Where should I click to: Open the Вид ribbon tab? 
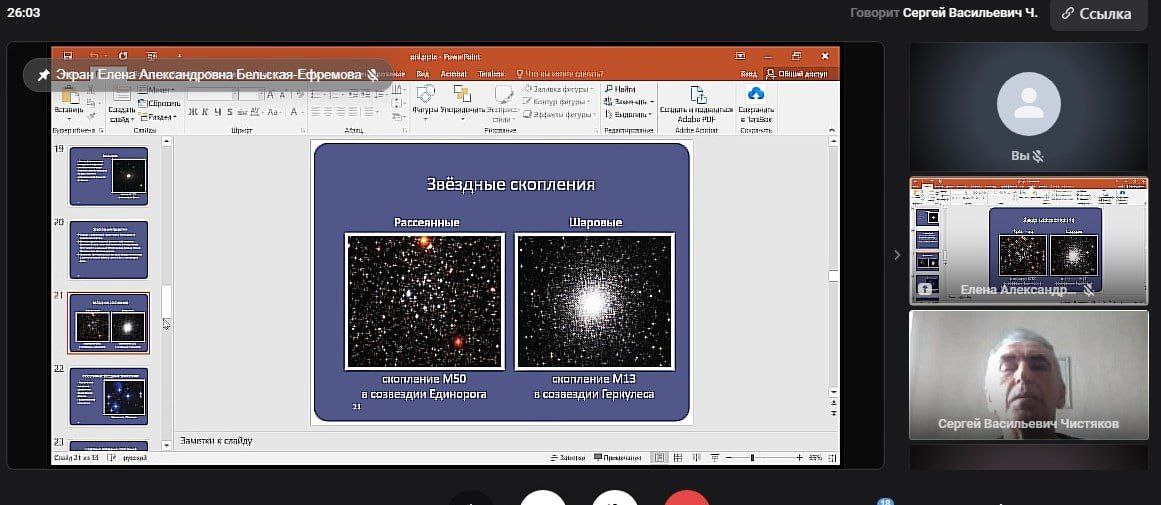[422, 74]
